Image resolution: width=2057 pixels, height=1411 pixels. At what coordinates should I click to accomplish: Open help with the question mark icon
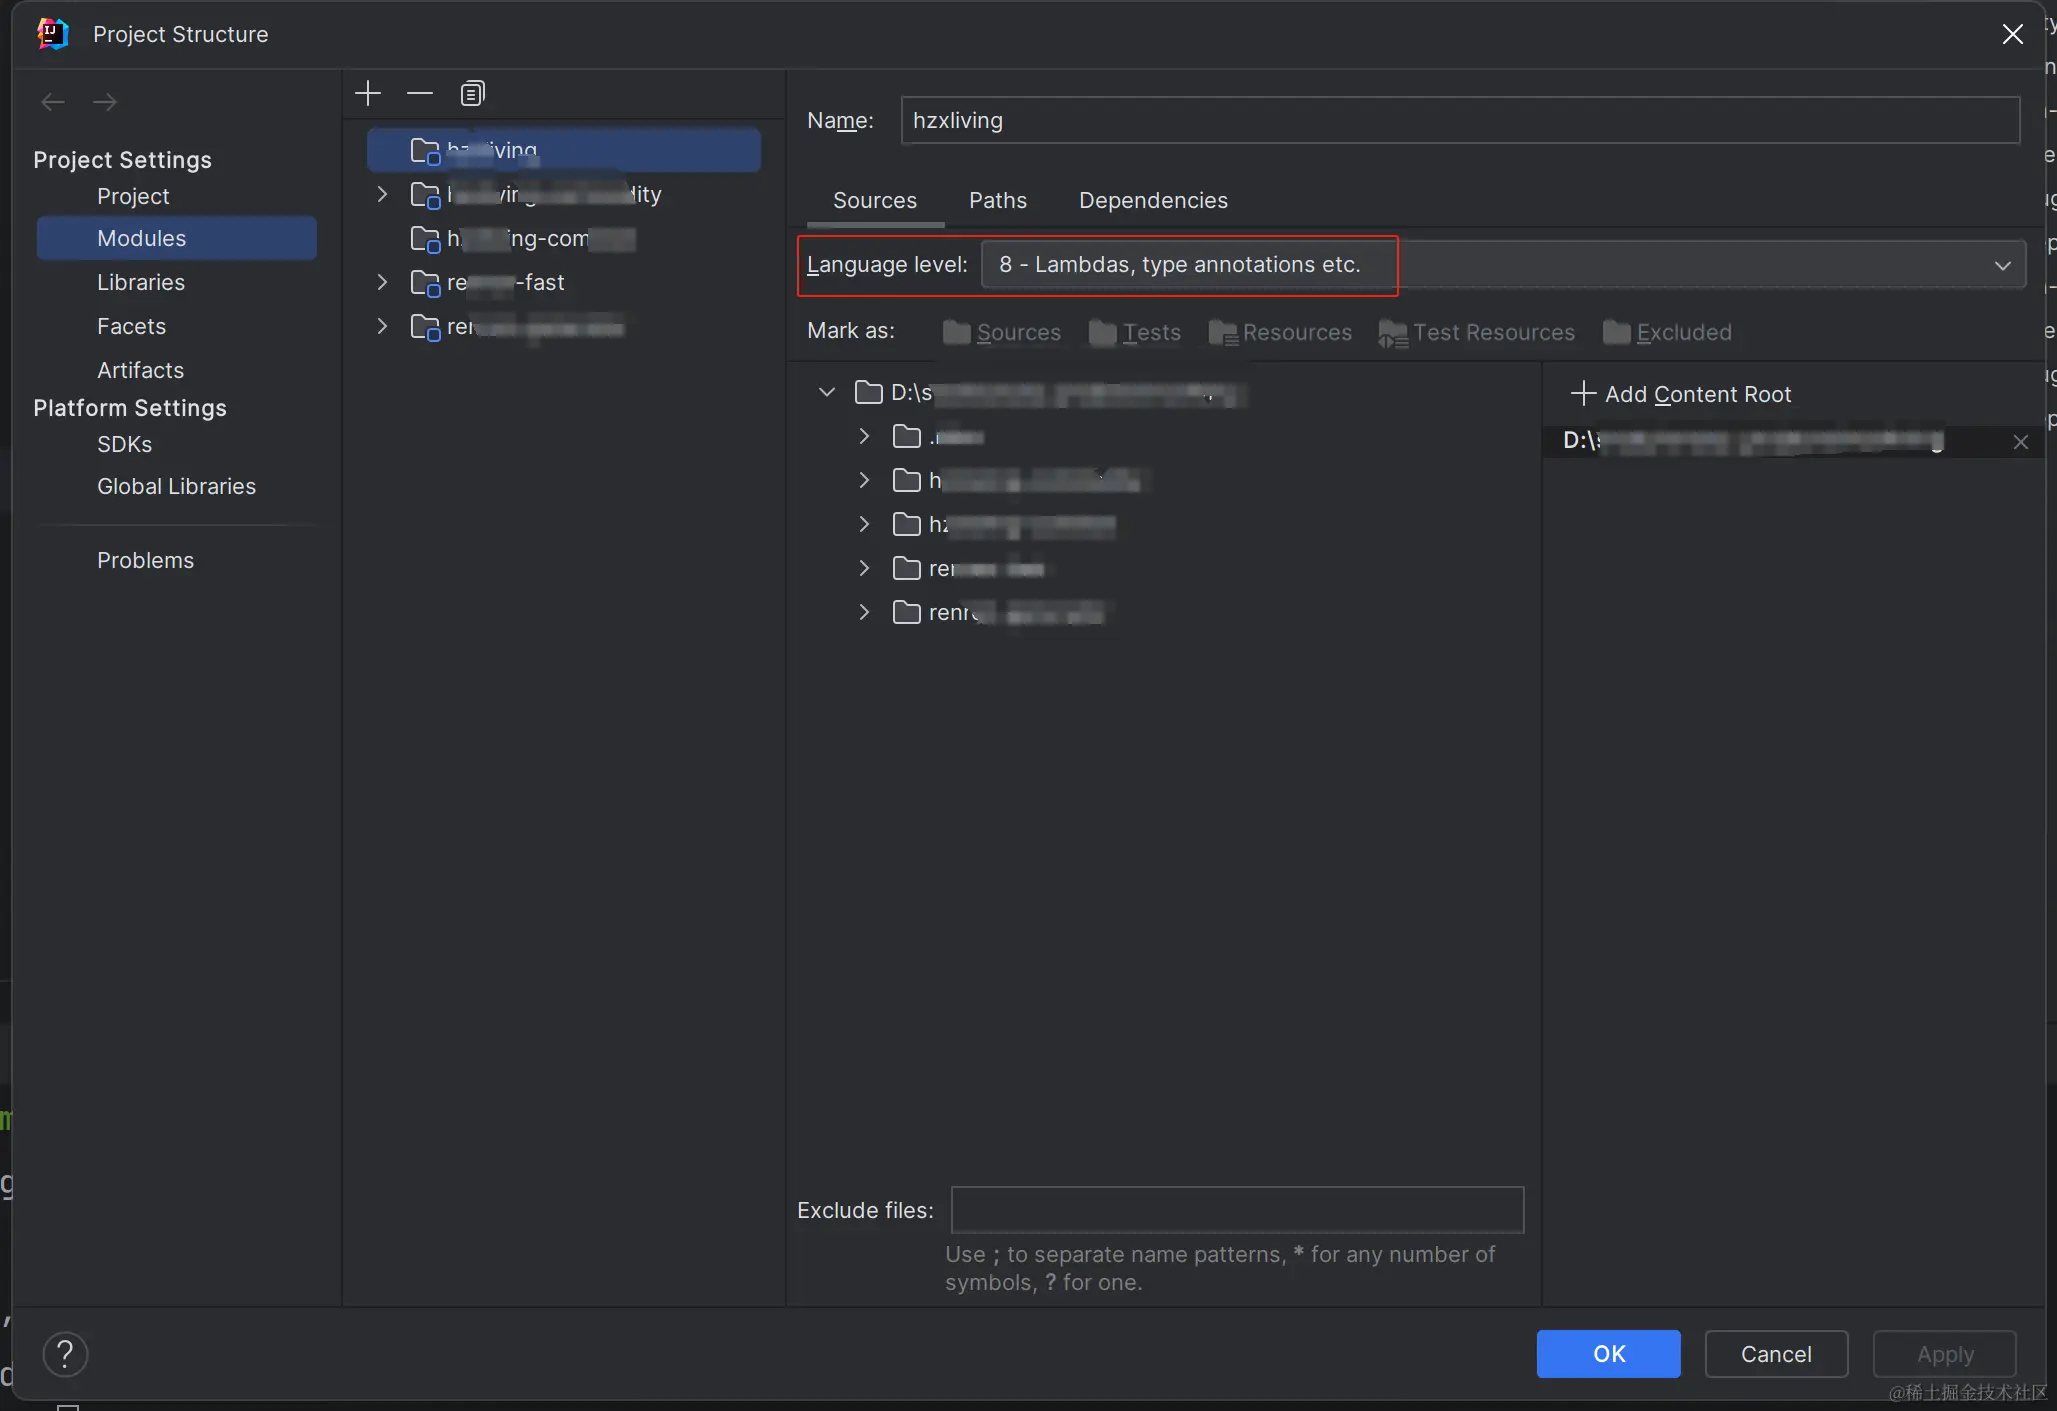(65, 1354)
